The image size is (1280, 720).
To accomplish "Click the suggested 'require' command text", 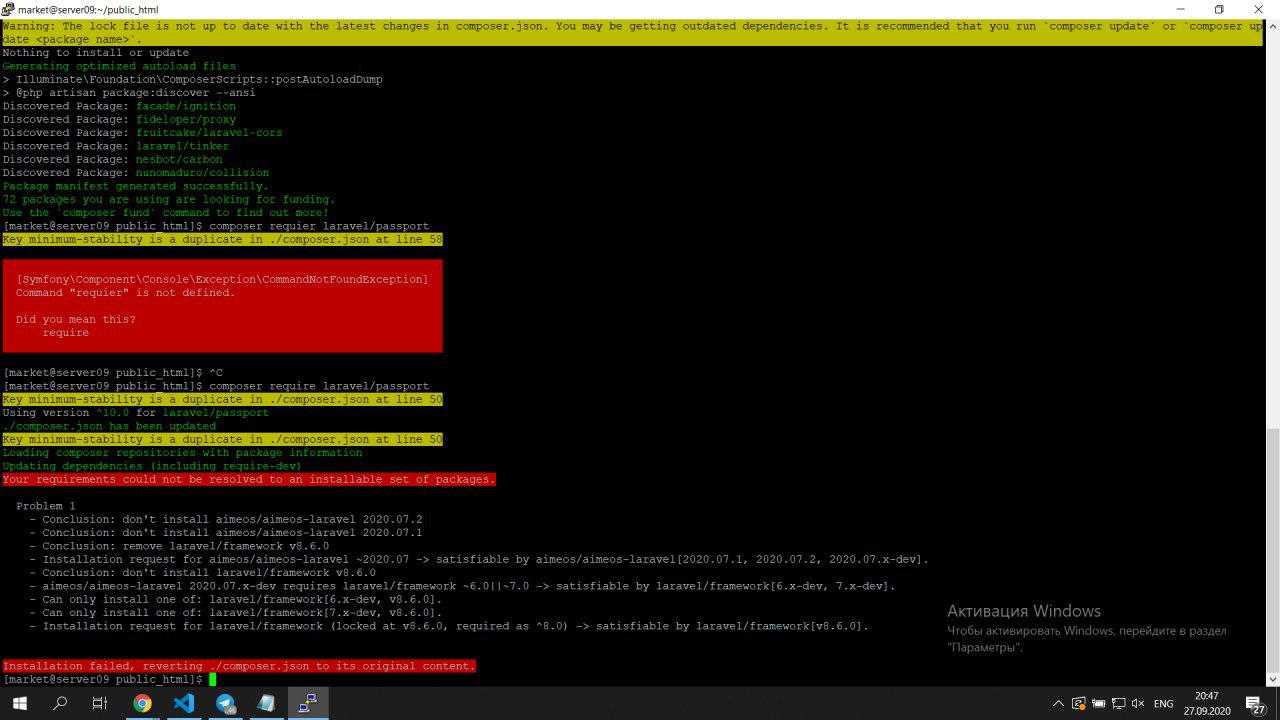I will pyautogui.click(x=66, y=333).
